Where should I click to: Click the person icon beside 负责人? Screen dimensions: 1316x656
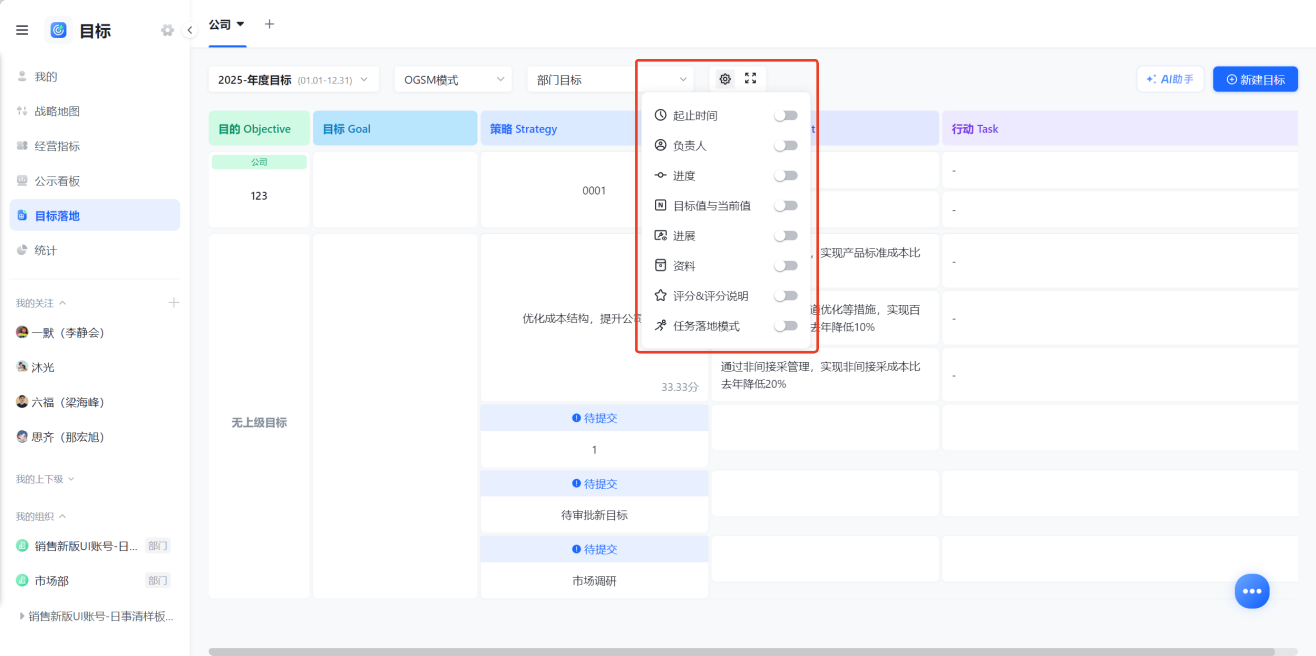pyautogui.click(x=660, y=145)
